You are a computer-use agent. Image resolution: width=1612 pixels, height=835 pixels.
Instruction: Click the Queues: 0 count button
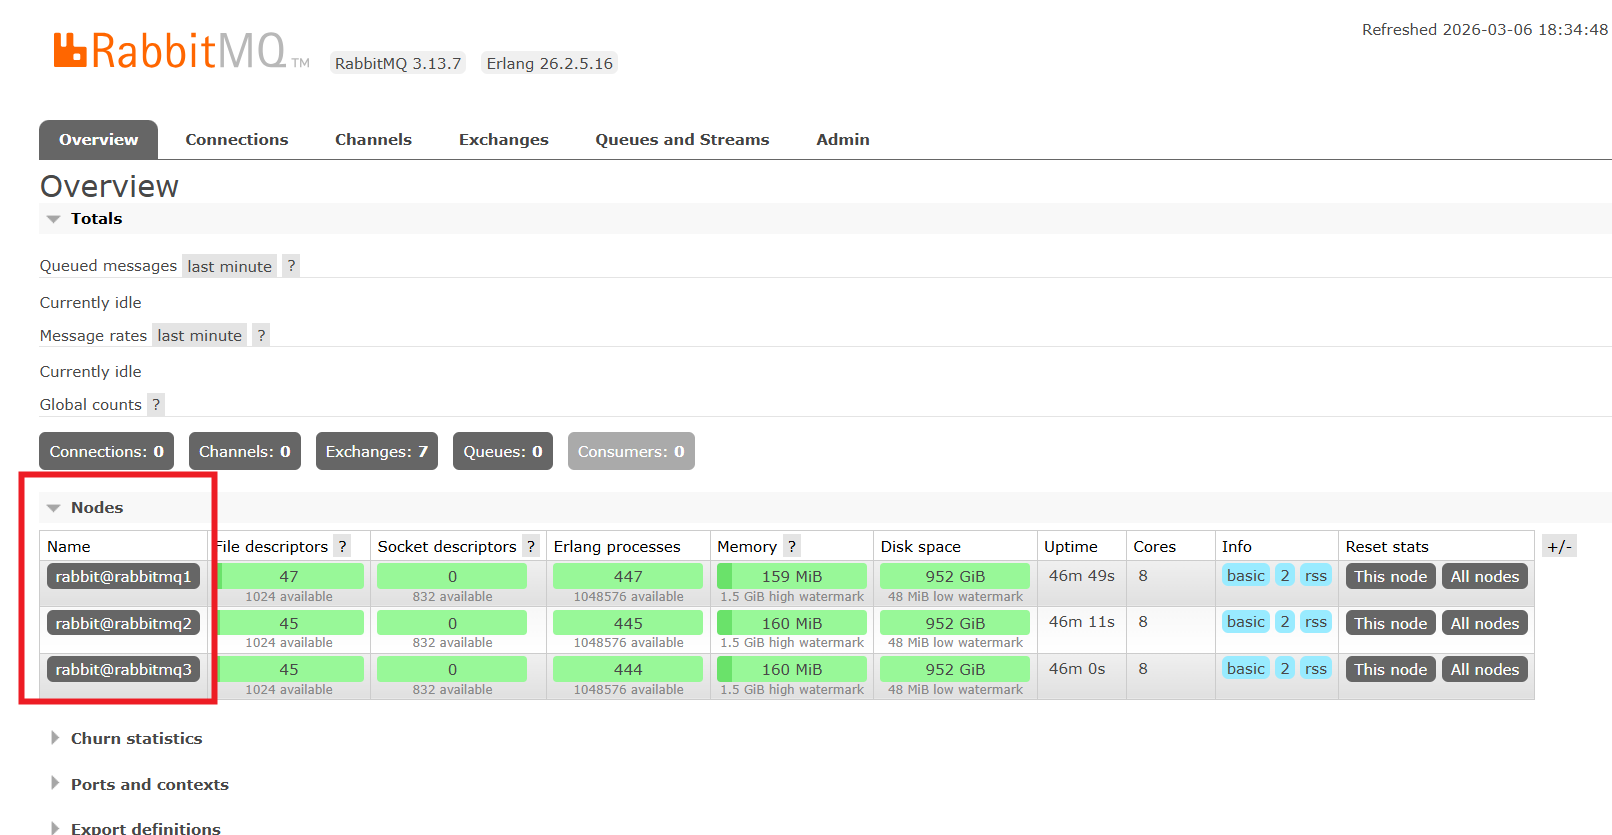[503, 451]
